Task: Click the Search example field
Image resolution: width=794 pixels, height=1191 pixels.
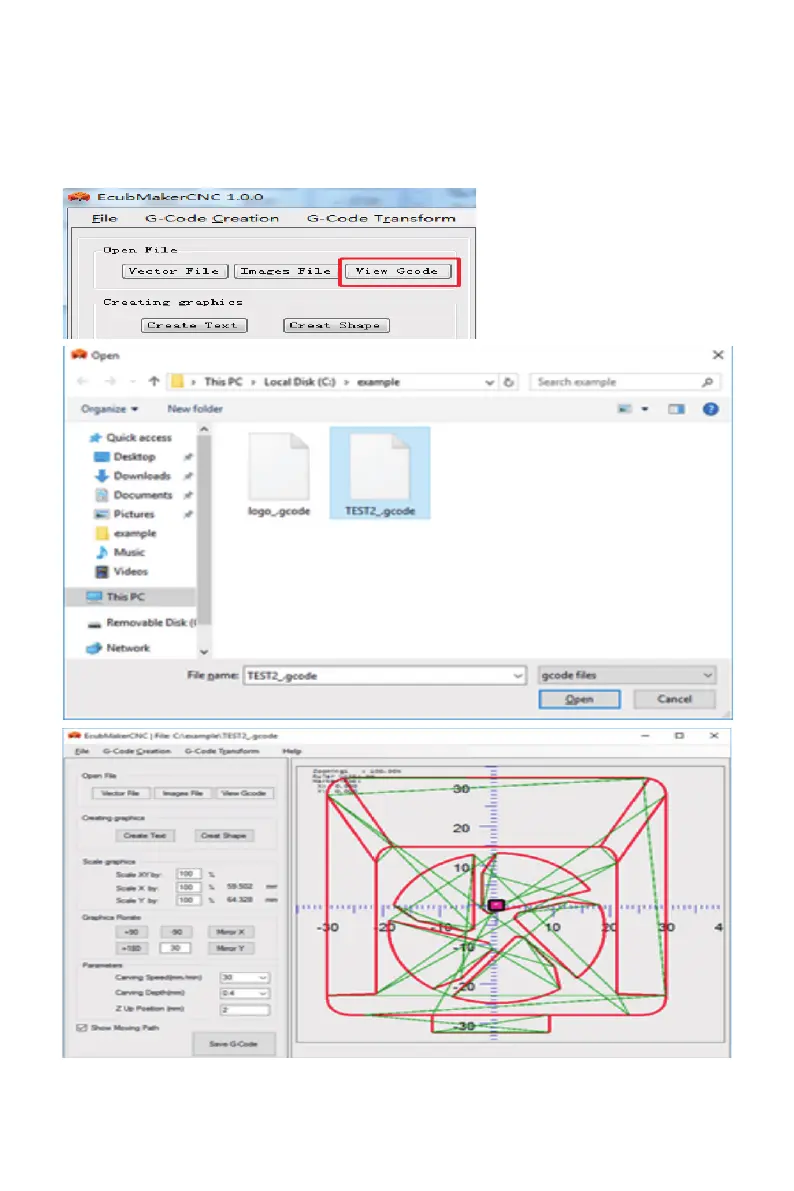Action: coord(617,382)
